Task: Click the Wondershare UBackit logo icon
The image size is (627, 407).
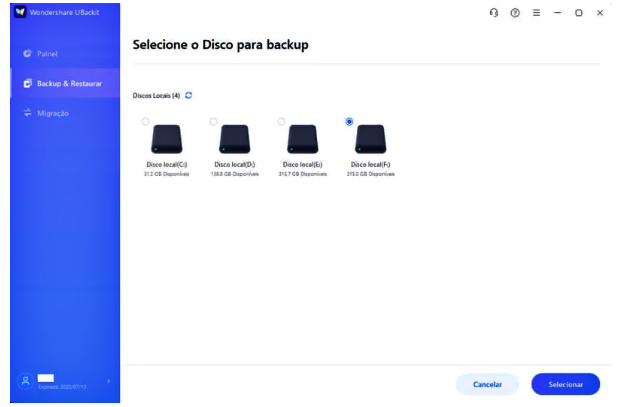Action: coord(18,13)
